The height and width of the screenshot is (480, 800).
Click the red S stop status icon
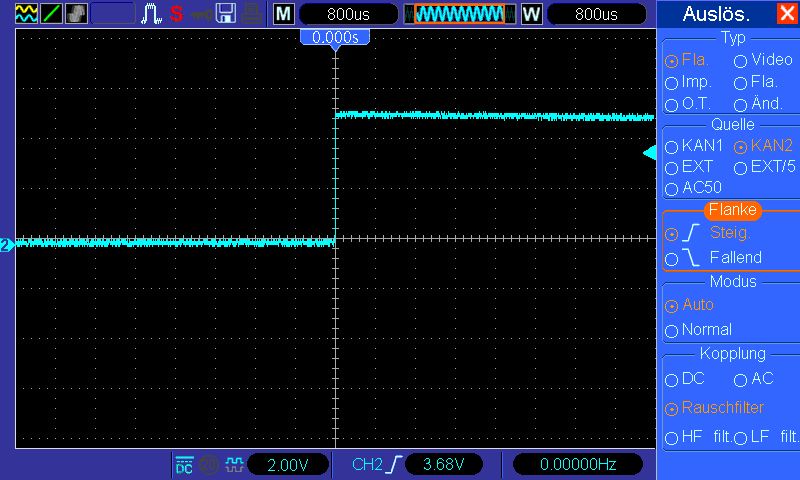point(176,14)
